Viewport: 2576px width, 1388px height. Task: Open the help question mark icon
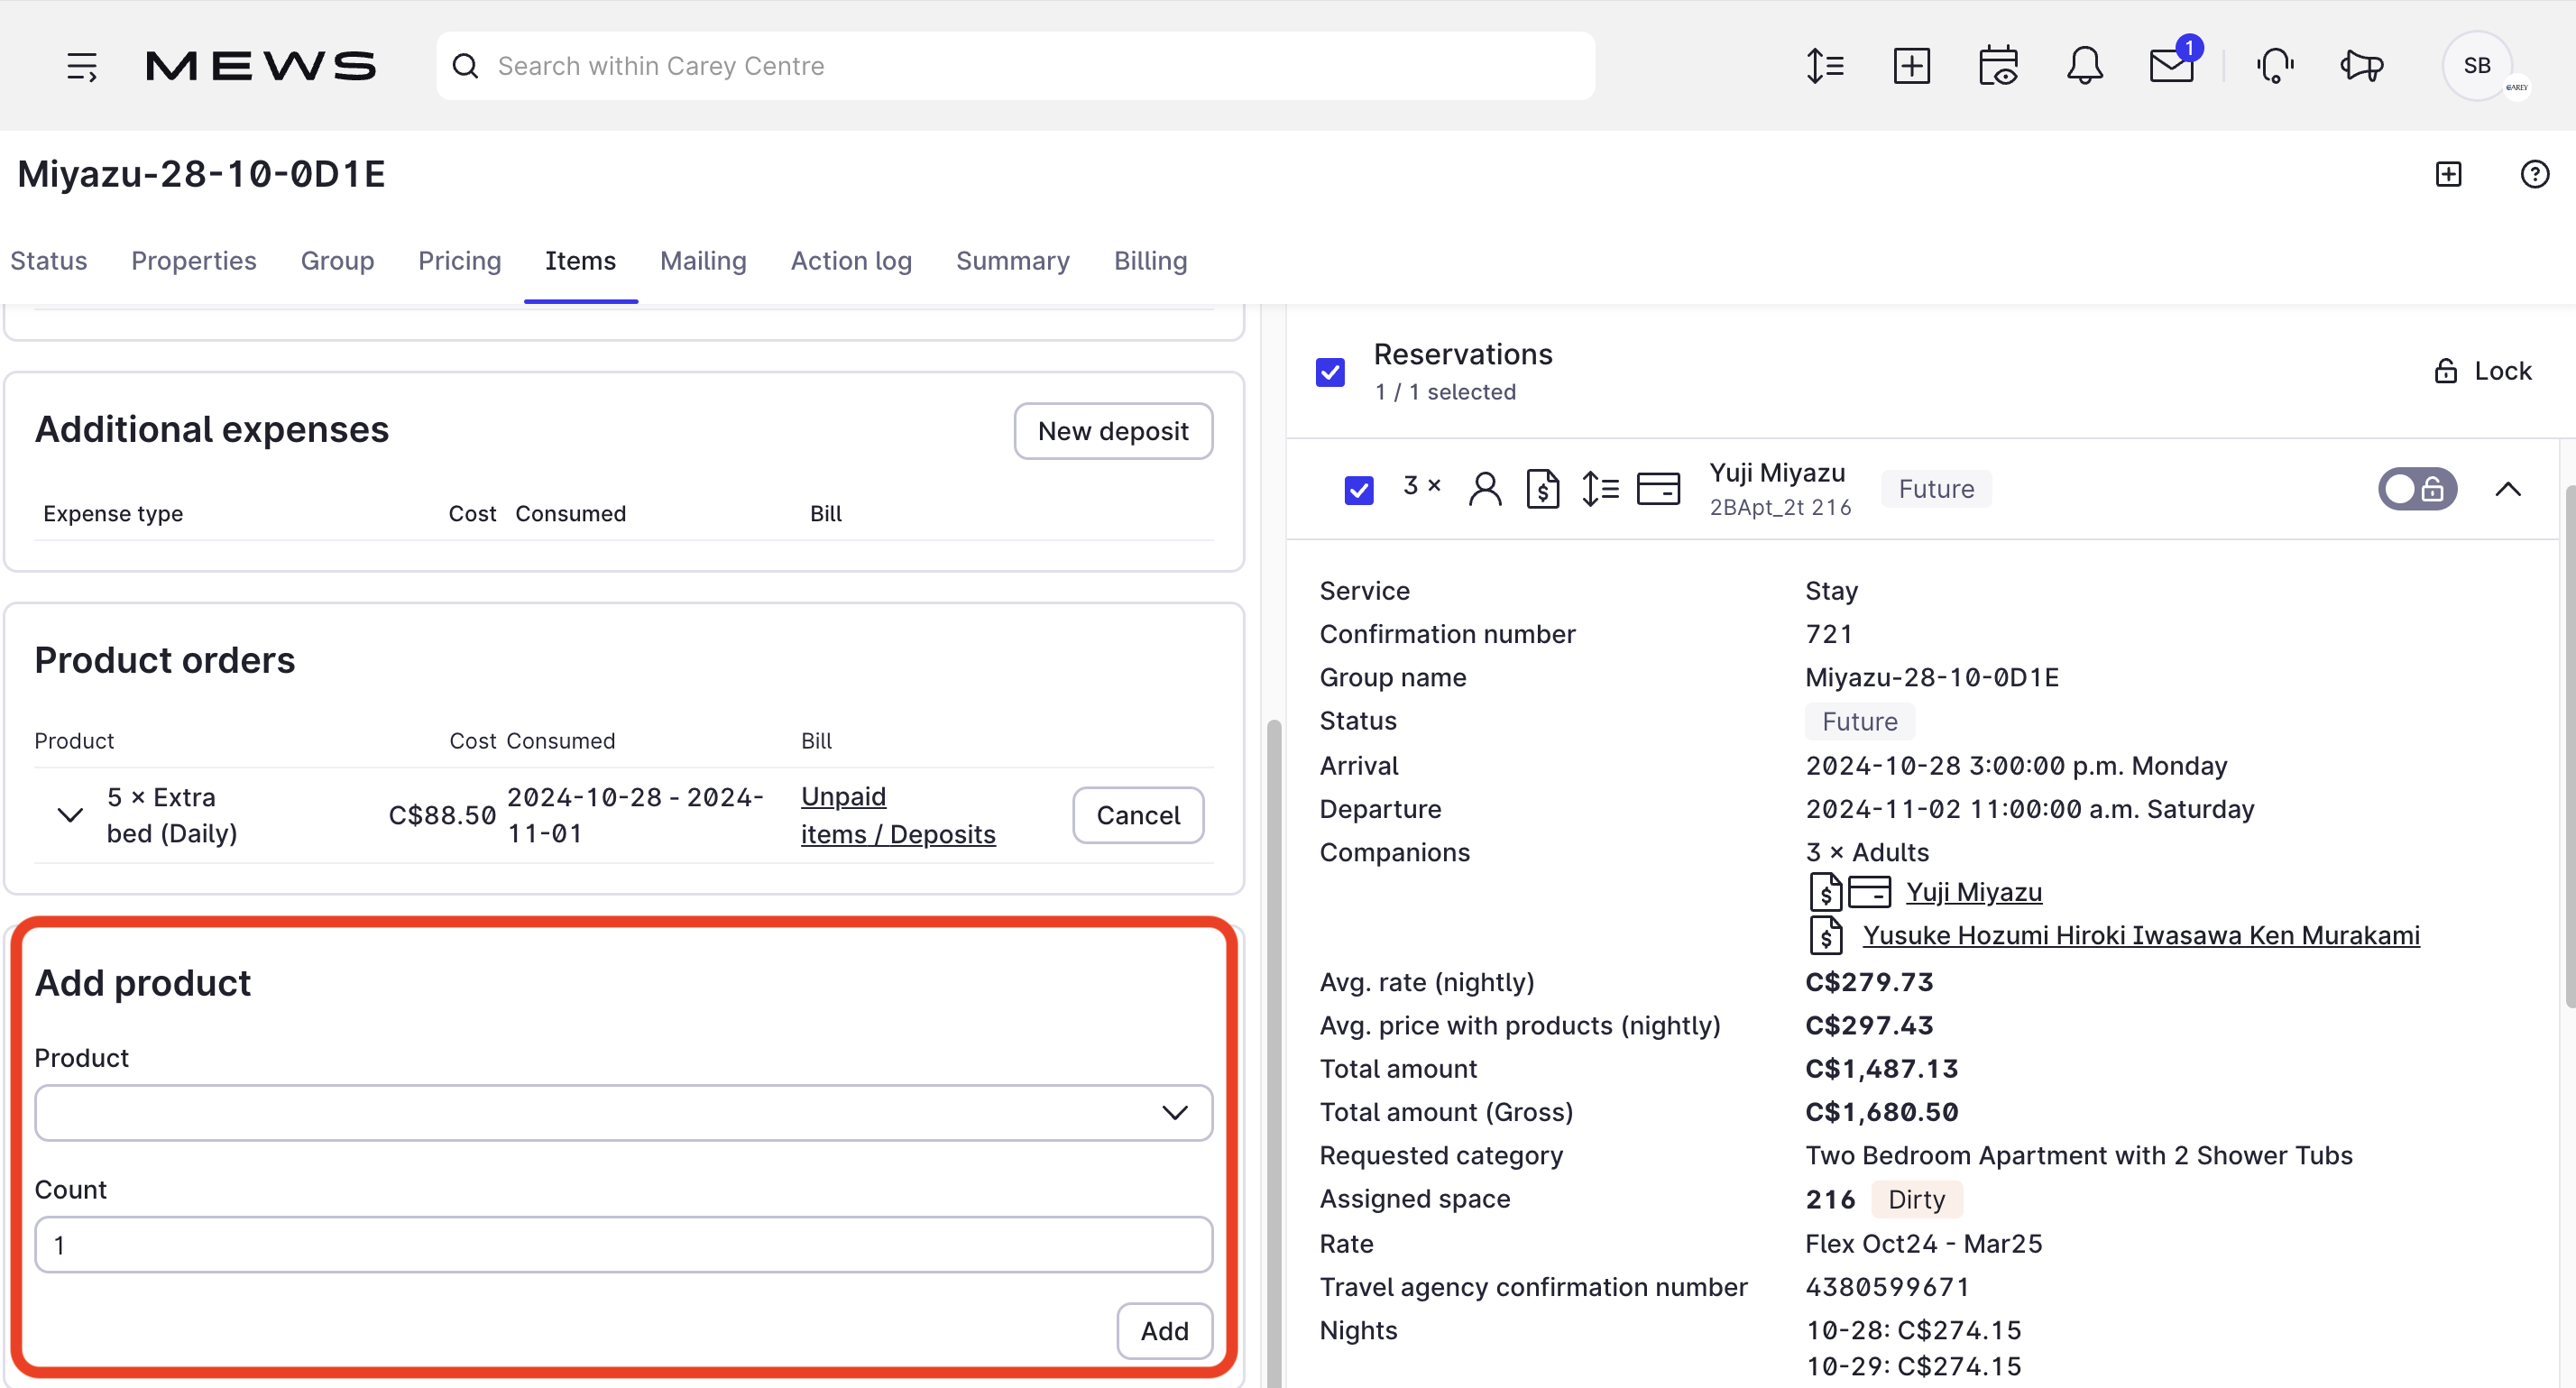pyautogui.click(x=2534, y=174)
